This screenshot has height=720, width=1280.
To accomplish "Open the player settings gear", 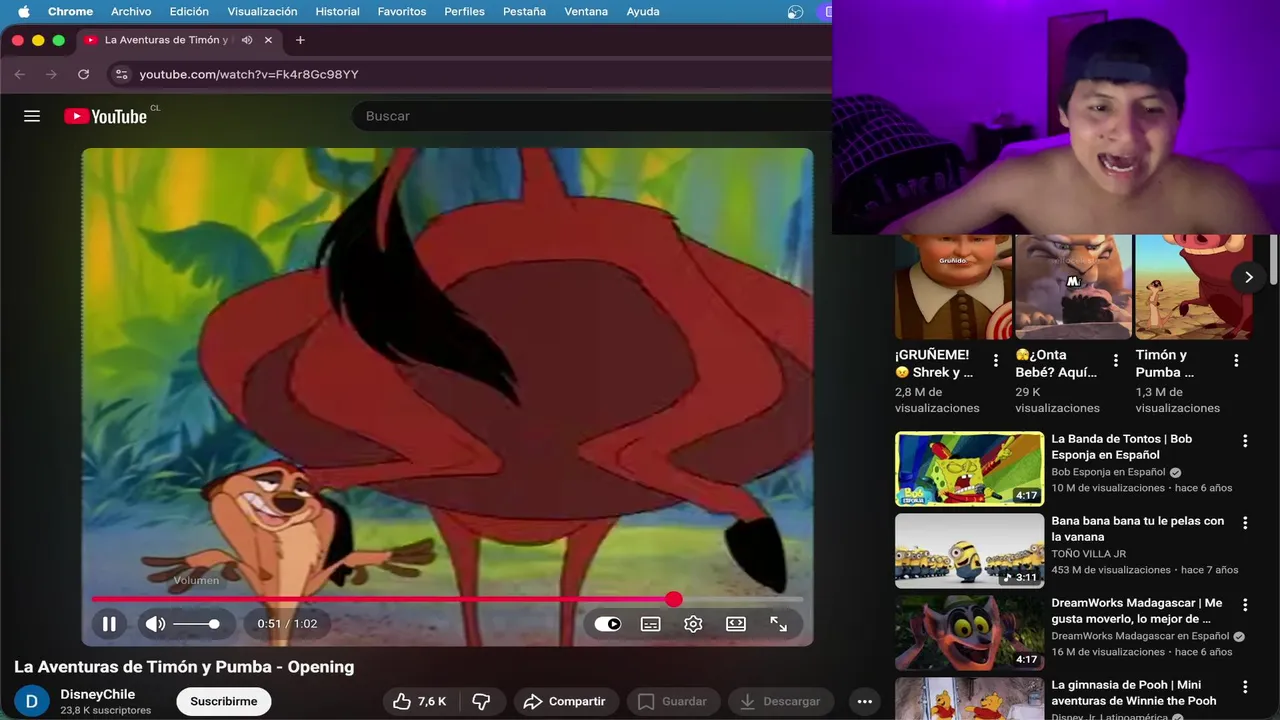I will point(693,624).
